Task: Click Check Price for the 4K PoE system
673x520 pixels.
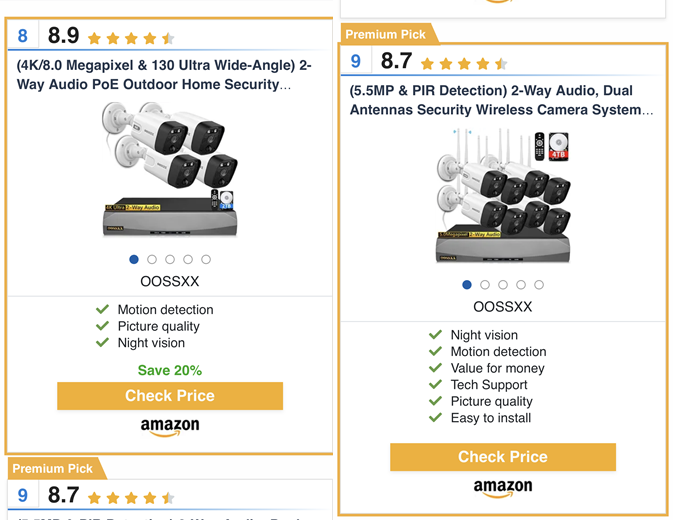Action: tap(170, 396)
